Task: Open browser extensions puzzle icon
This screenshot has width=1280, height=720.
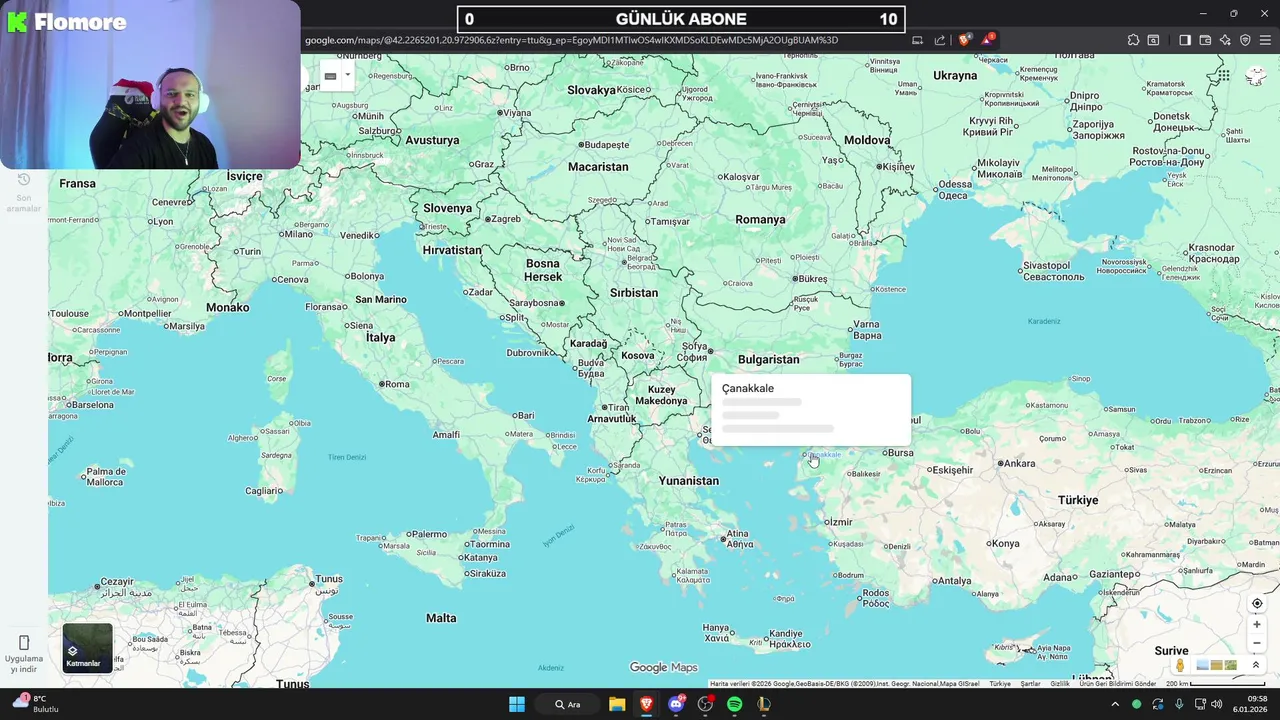Action: (1133, 40)
